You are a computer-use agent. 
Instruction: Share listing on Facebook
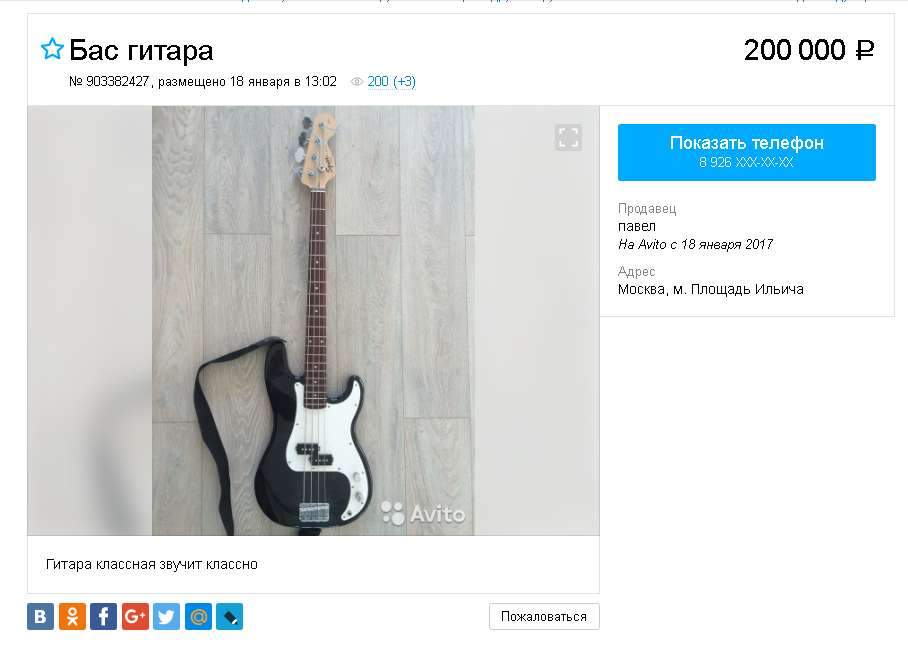104,616
